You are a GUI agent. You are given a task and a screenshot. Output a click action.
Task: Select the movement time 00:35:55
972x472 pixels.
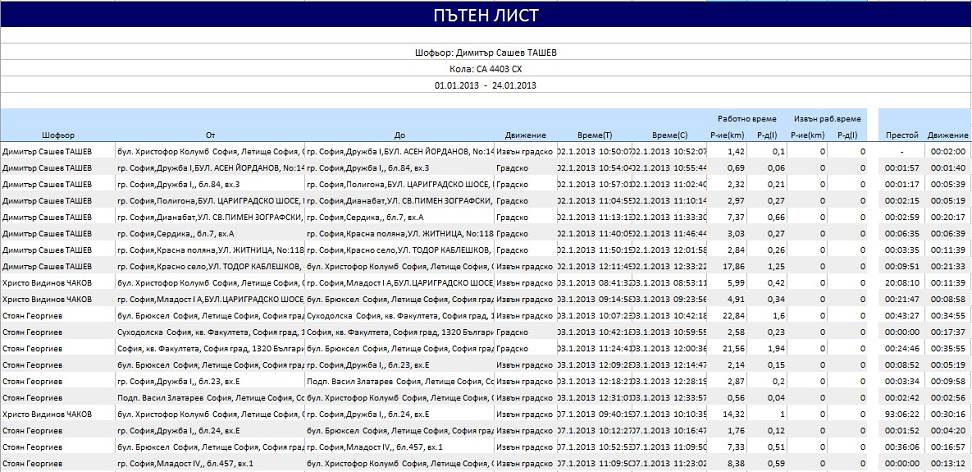pos(948,349)
